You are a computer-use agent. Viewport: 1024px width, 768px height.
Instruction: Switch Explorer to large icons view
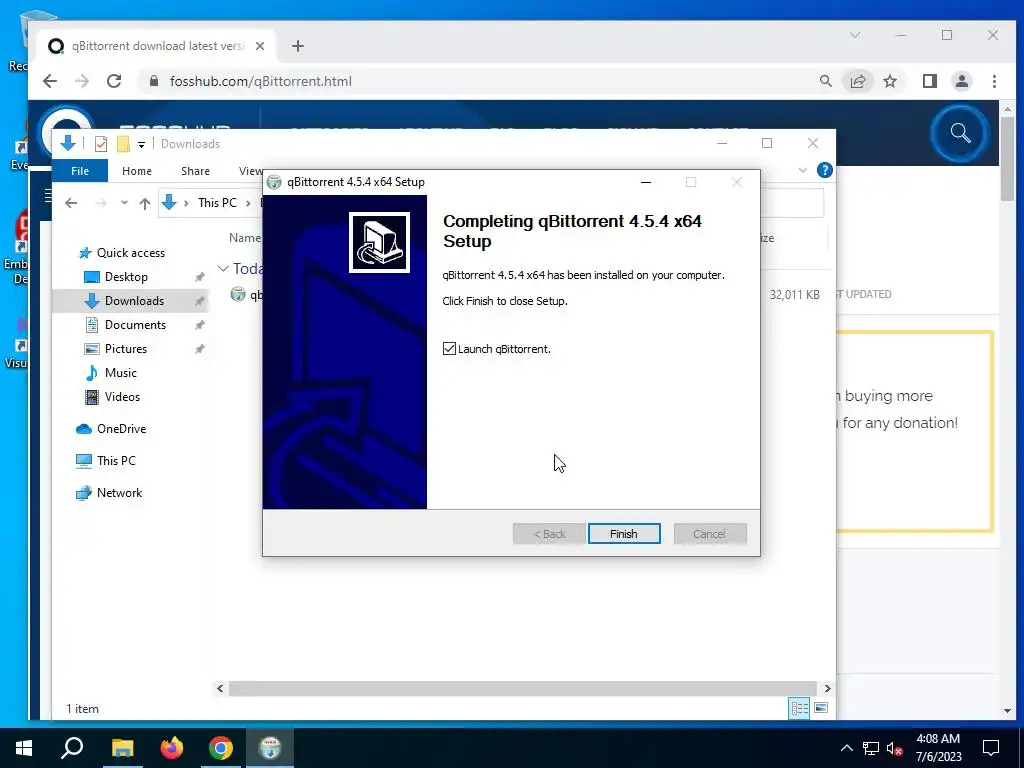coord(821,709)
